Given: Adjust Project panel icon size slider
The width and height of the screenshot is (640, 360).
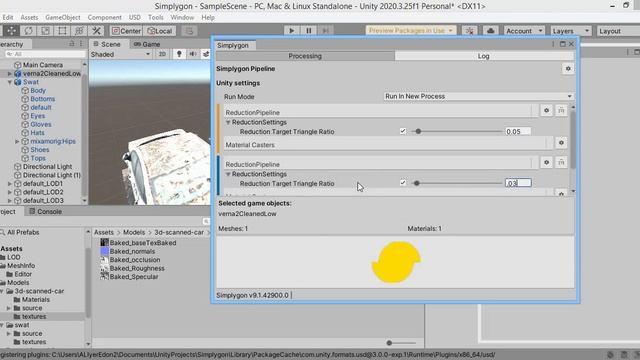Looking at the screenshot, I should click(401, 343).
